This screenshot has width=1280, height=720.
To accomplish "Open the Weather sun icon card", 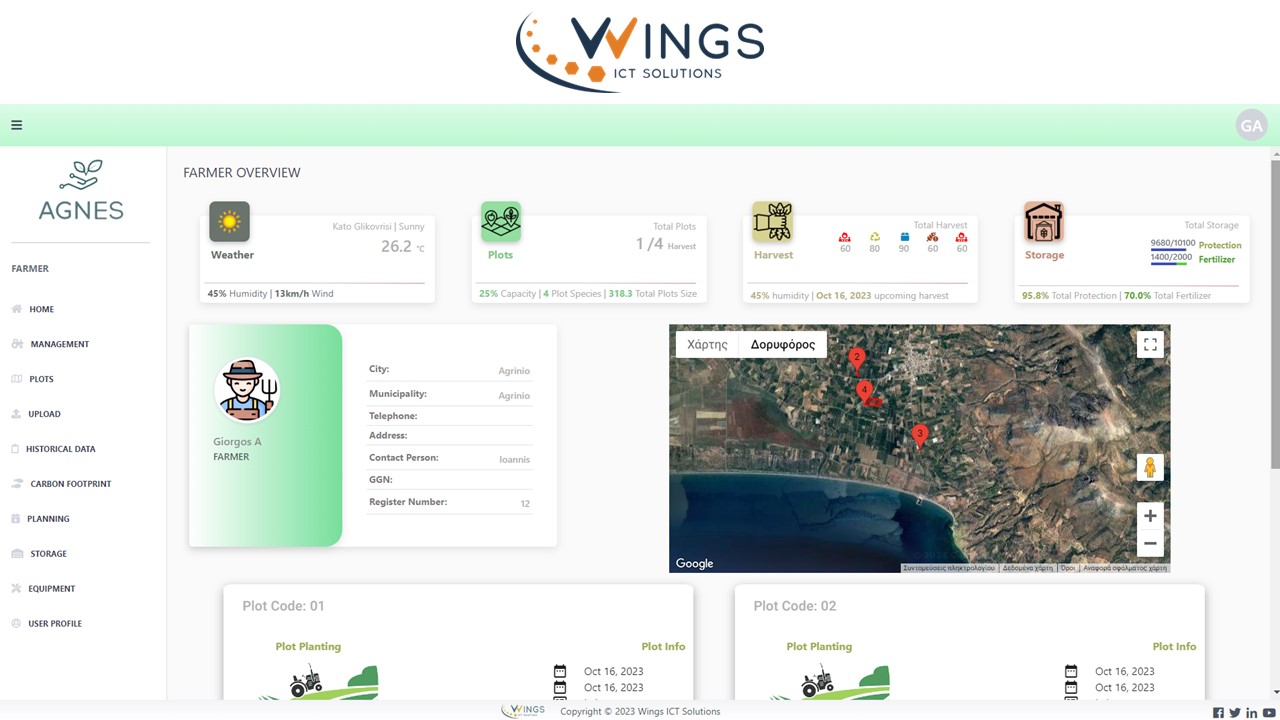I will coord(229,222).
